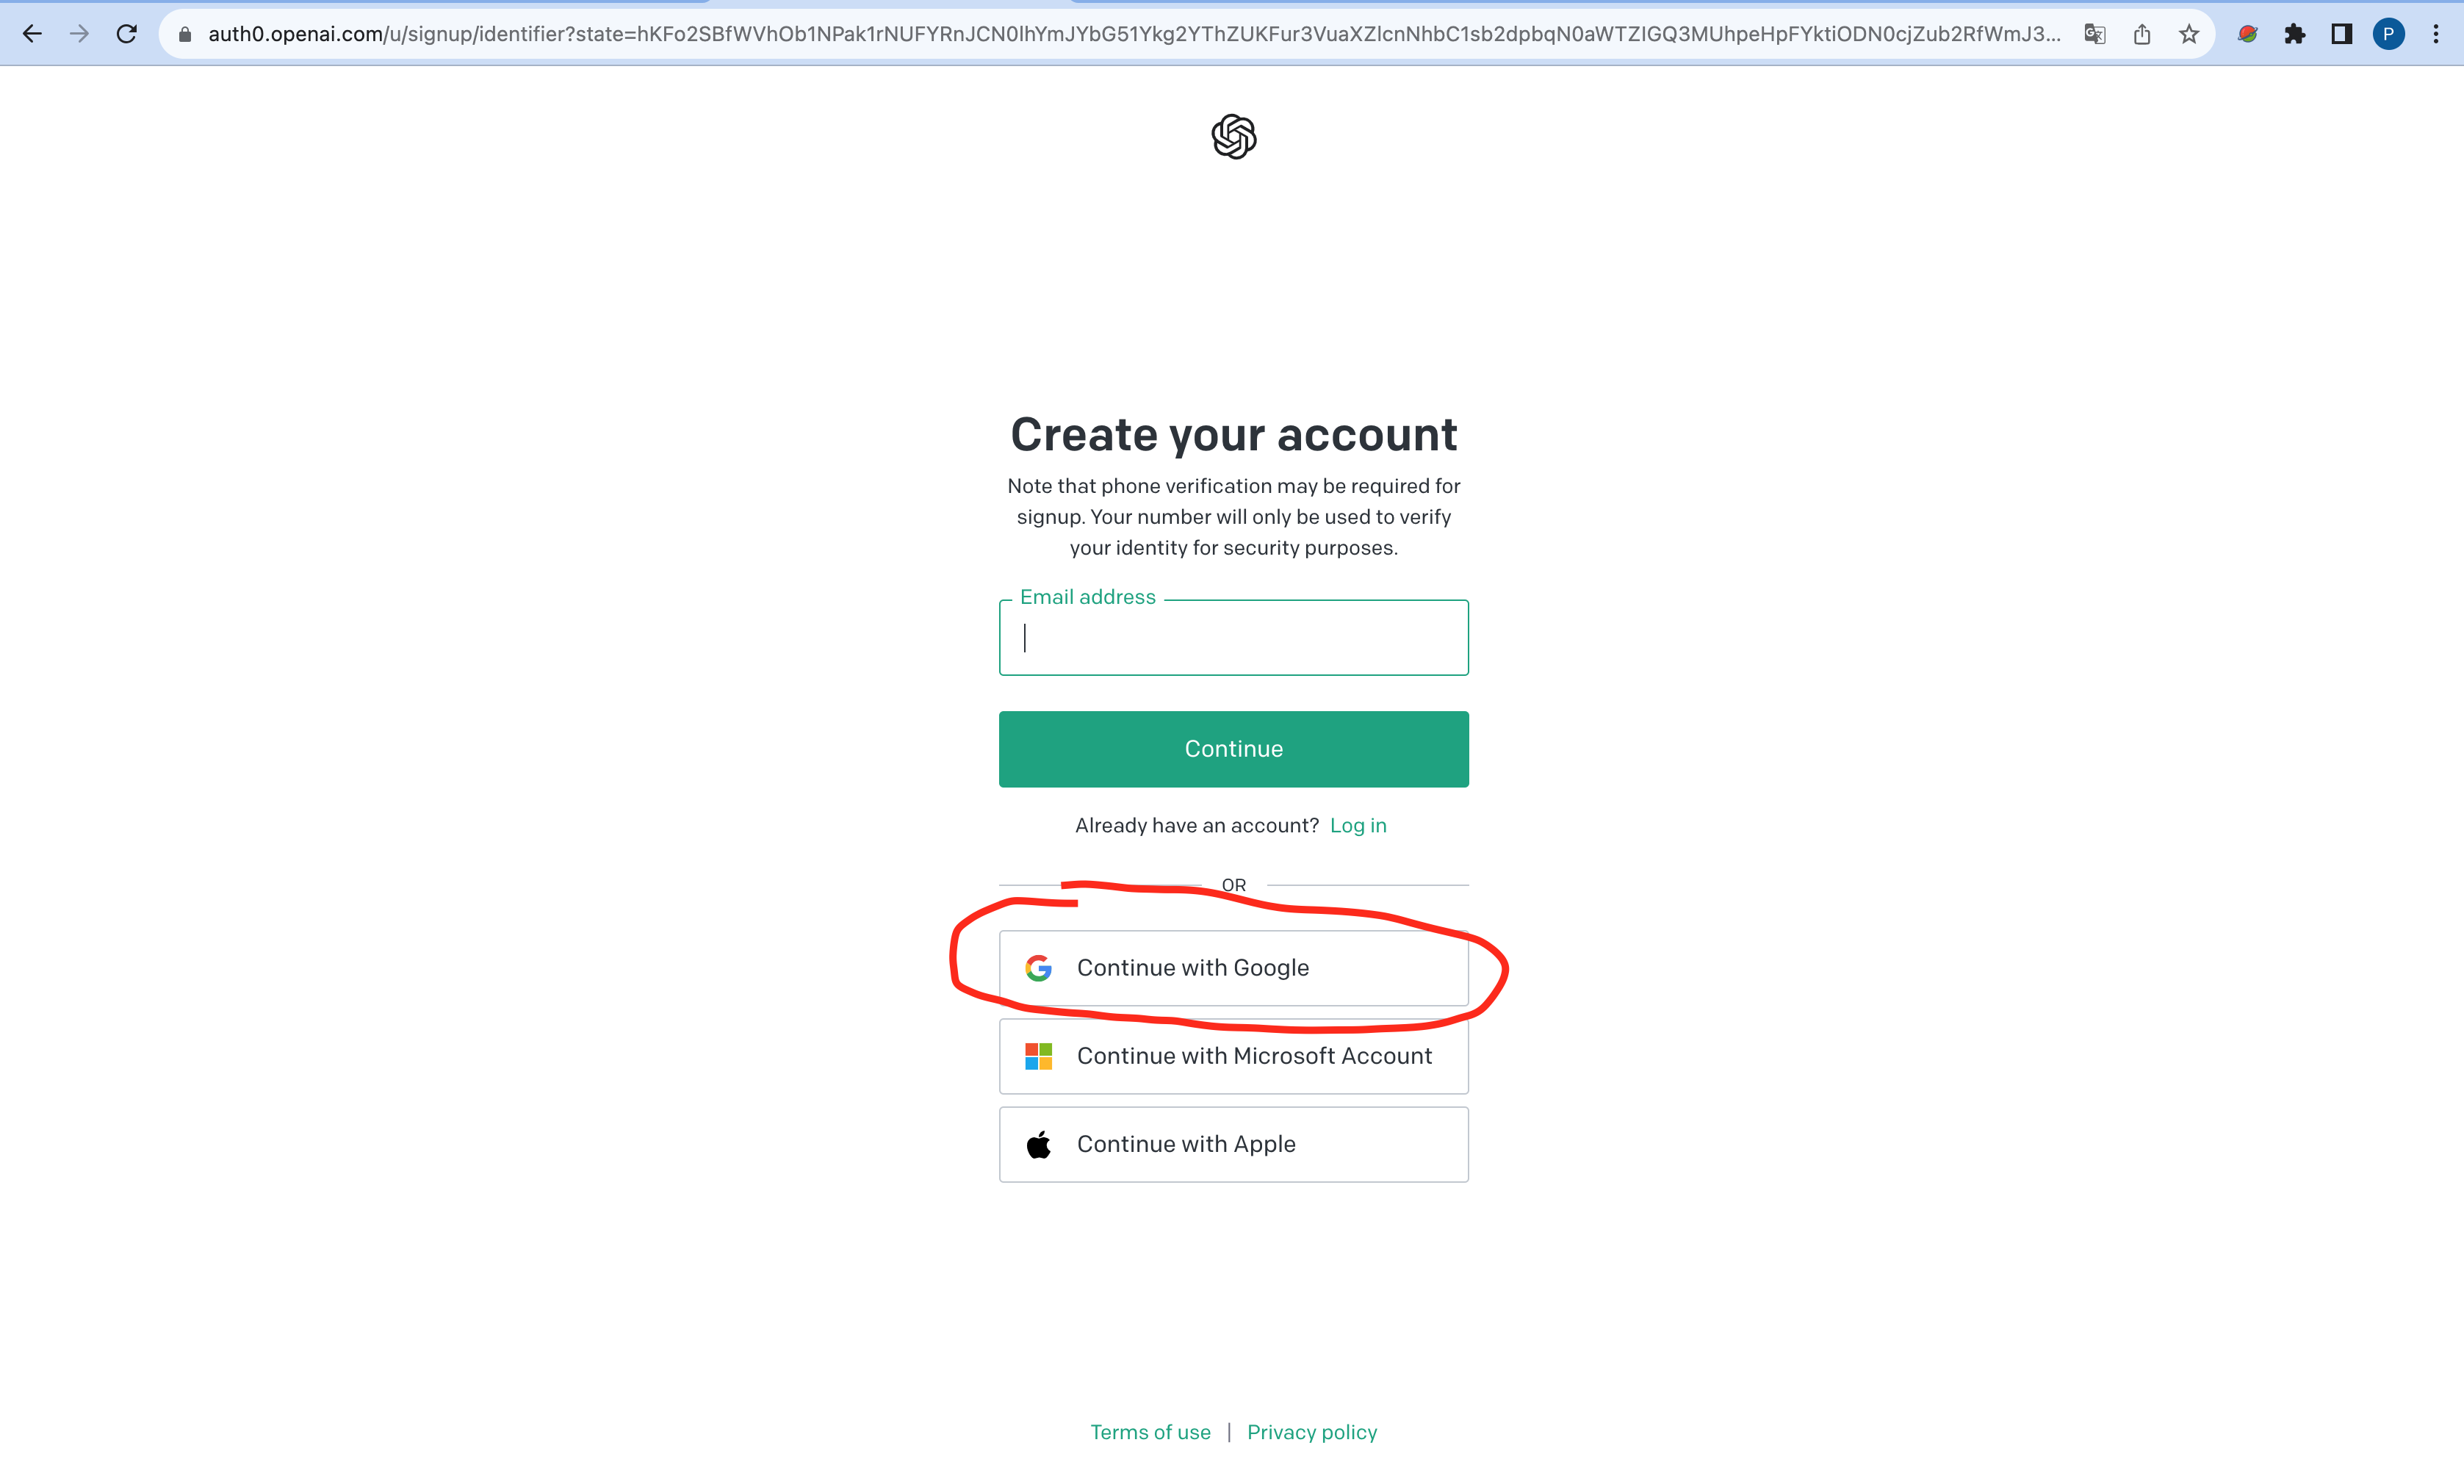Bookmark this page with the star

coord(2189,34)
